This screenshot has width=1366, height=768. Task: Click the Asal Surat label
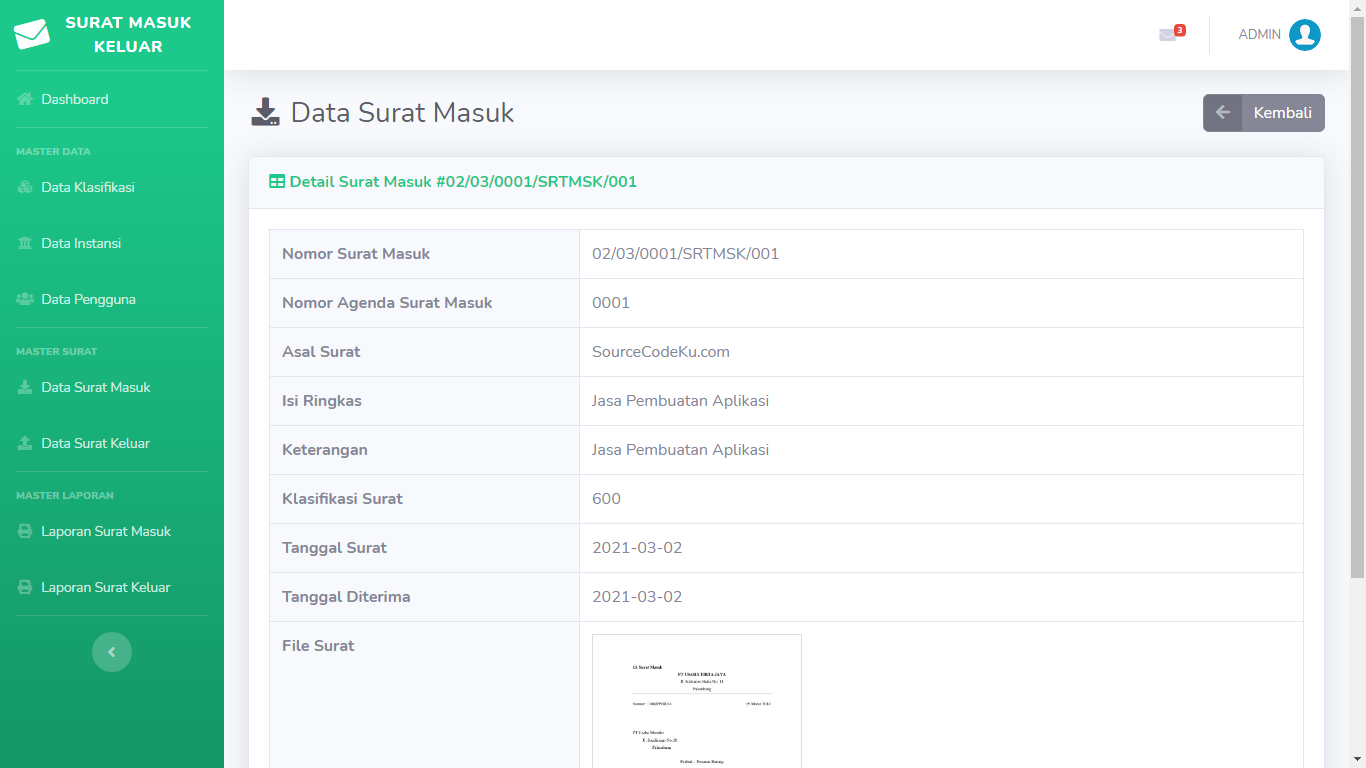click(x=321, y=352)
